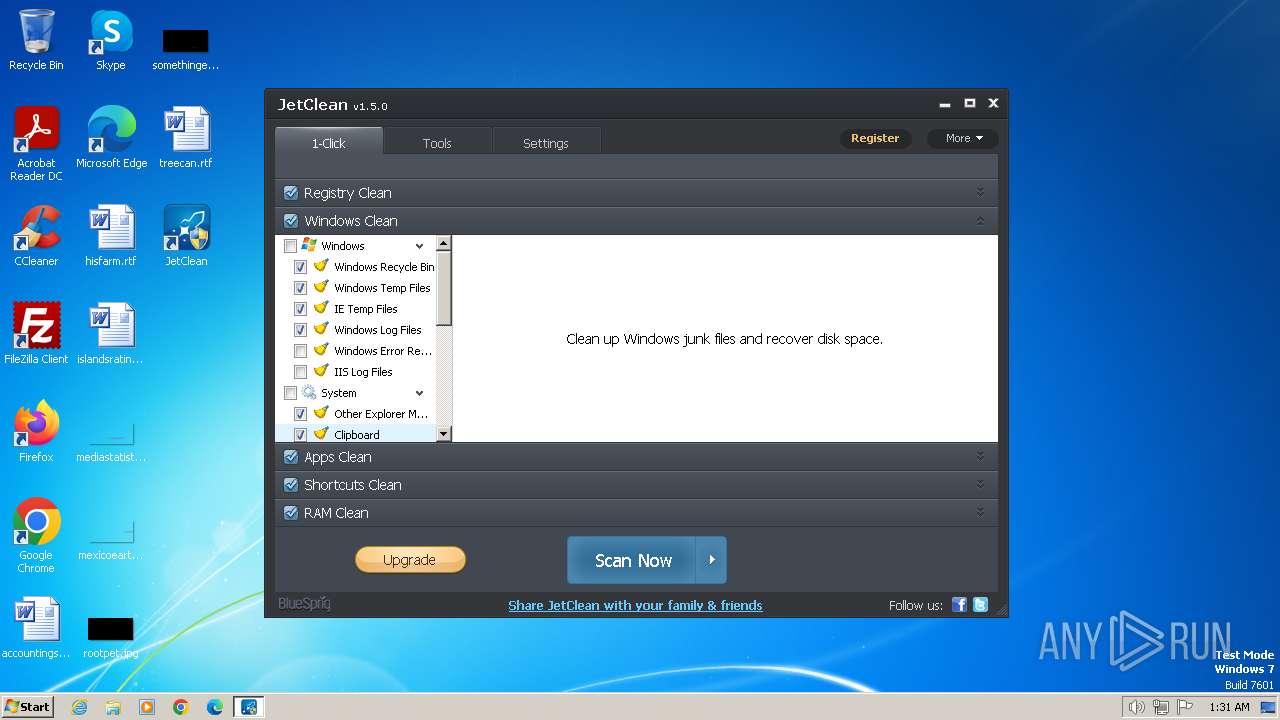Start scan with Scan Now
This screenshot has width=1280, height=720.
coord(632,560)
